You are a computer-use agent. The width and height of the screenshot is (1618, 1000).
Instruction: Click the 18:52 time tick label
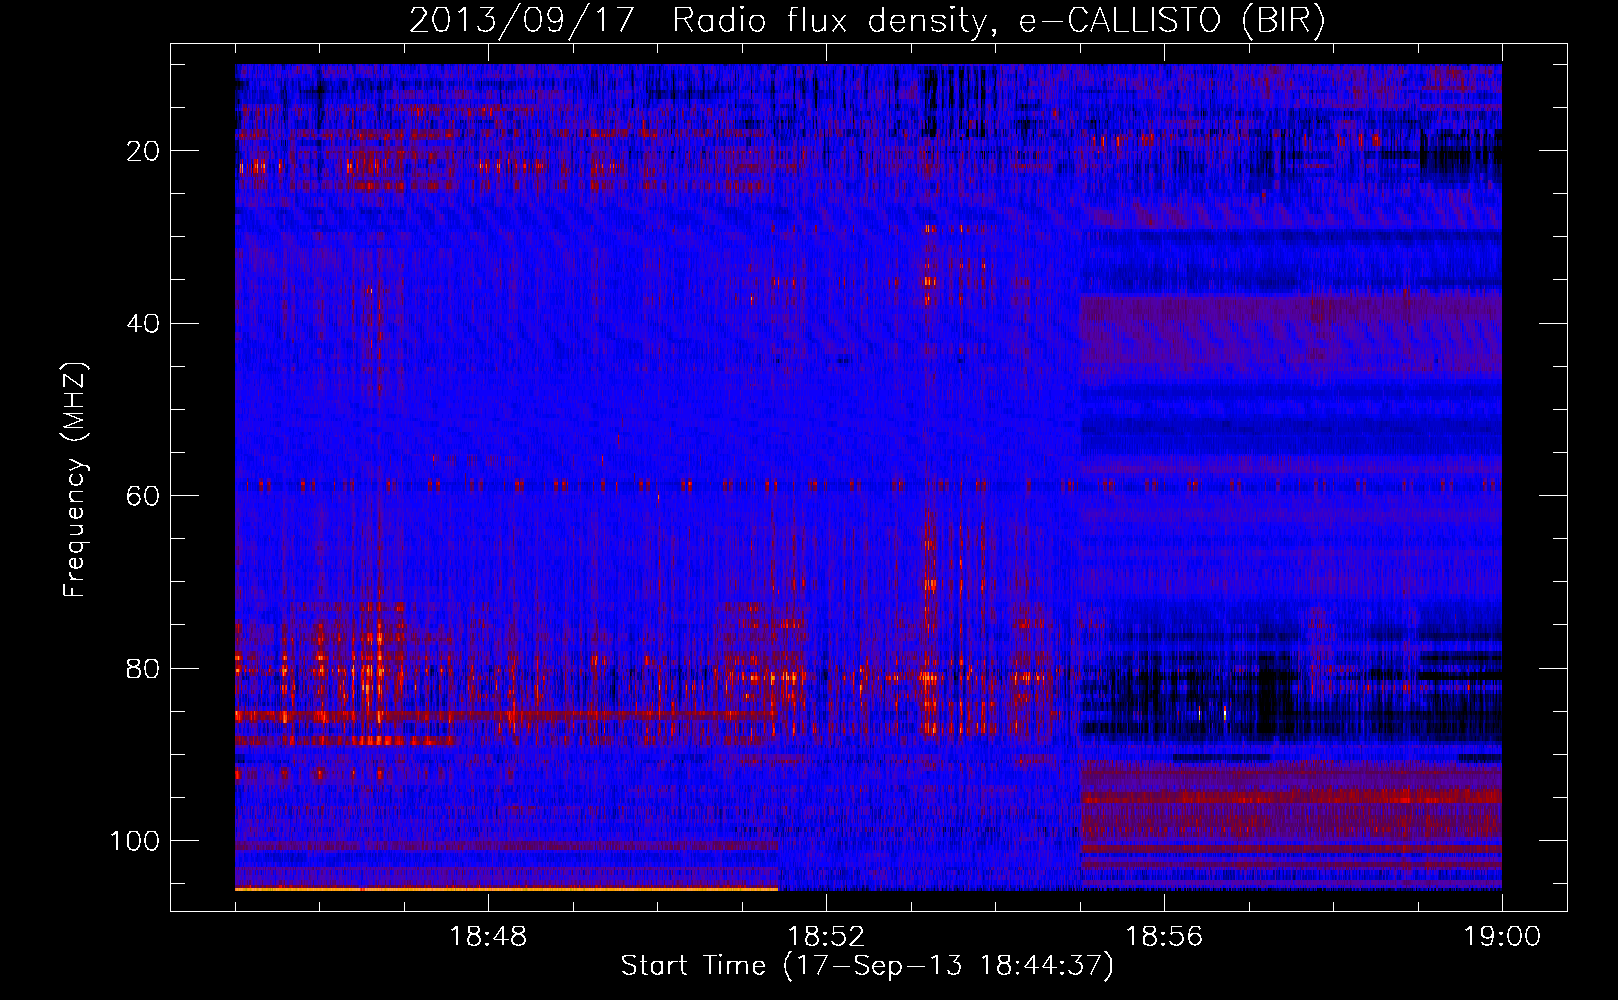click(x=826, y=937)
